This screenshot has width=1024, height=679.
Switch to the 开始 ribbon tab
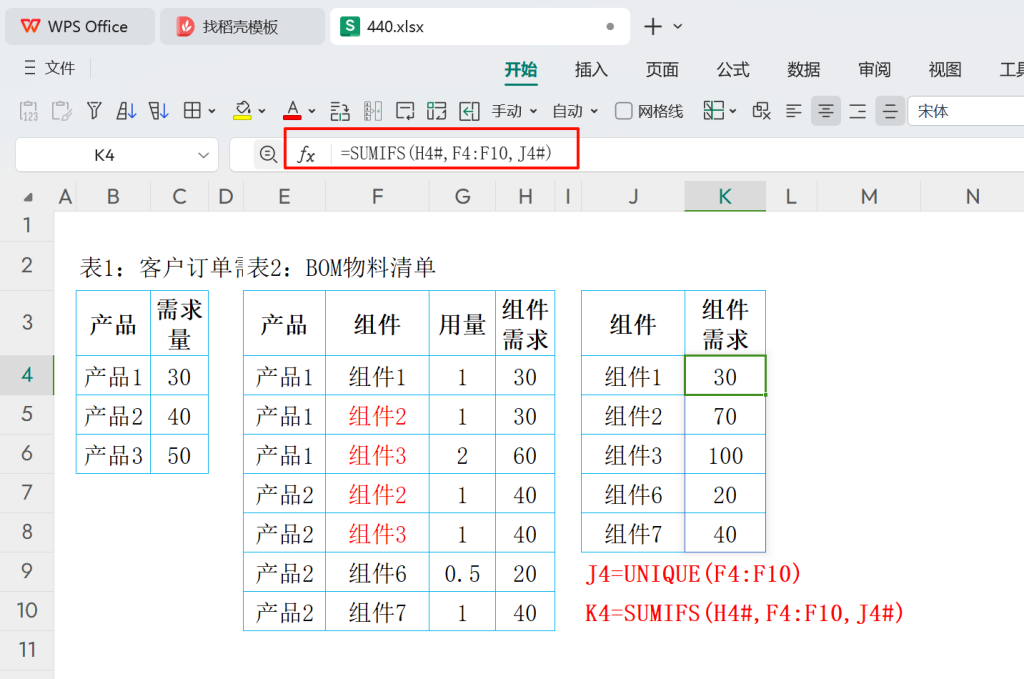(520, 70)
